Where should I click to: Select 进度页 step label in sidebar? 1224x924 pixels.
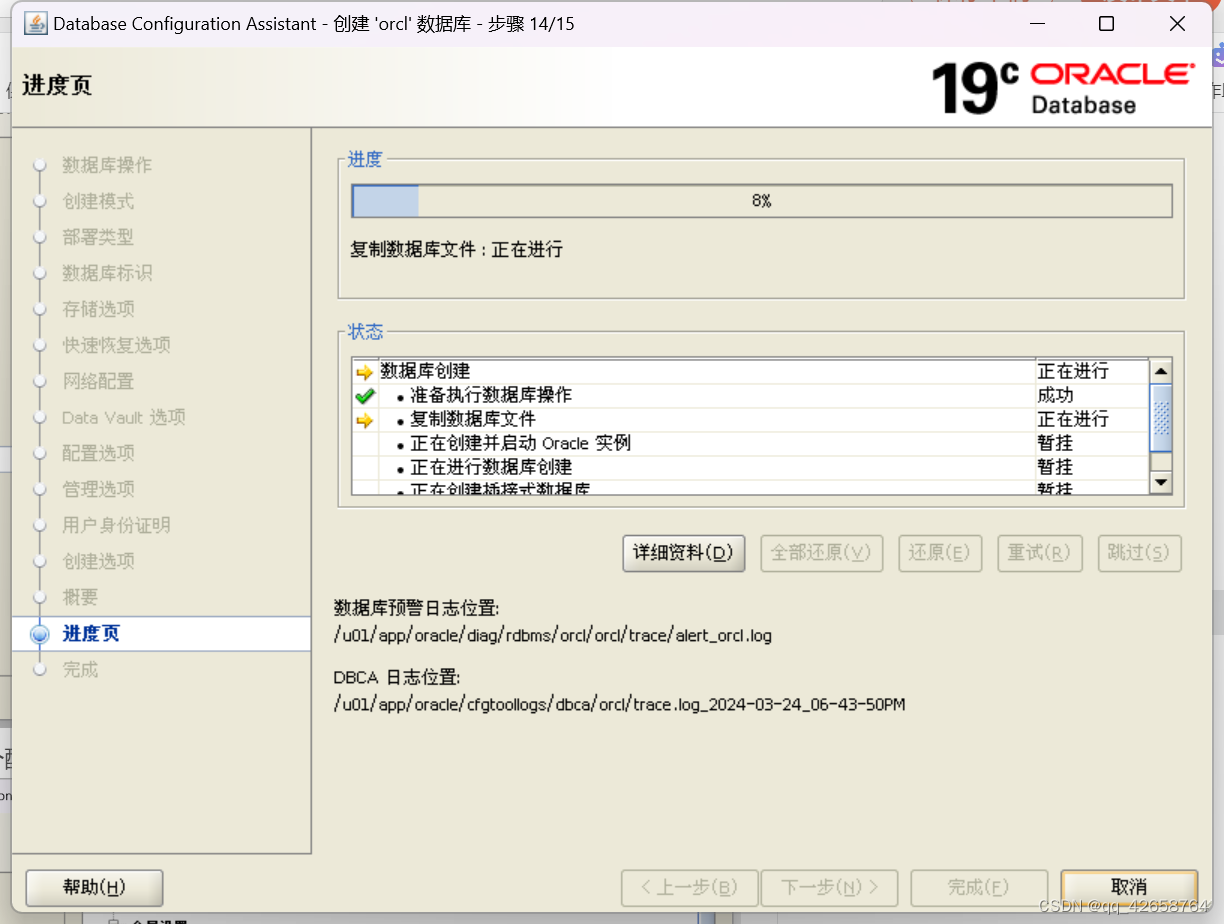pos(91,633)
